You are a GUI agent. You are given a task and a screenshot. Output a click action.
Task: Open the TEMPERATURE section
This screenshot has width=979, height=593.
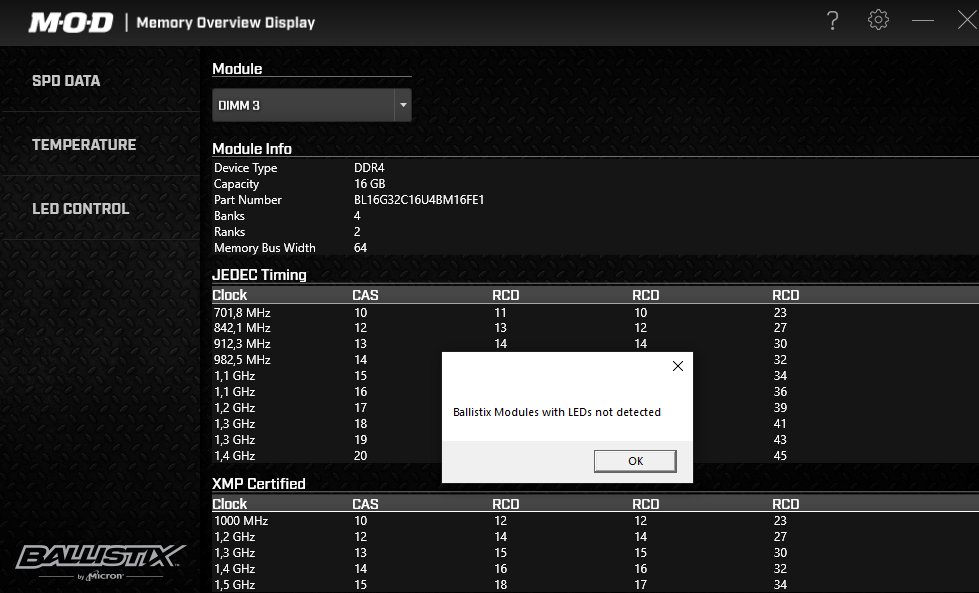click(x=84, y=145)
